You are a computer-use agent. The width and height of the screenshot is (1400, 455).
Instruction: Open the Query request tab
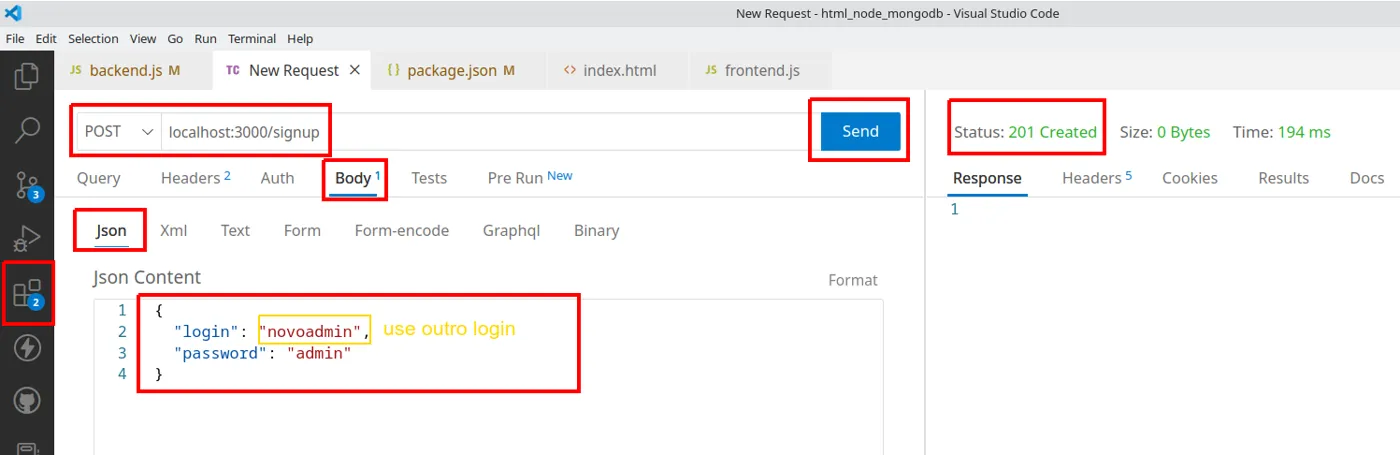98,178
